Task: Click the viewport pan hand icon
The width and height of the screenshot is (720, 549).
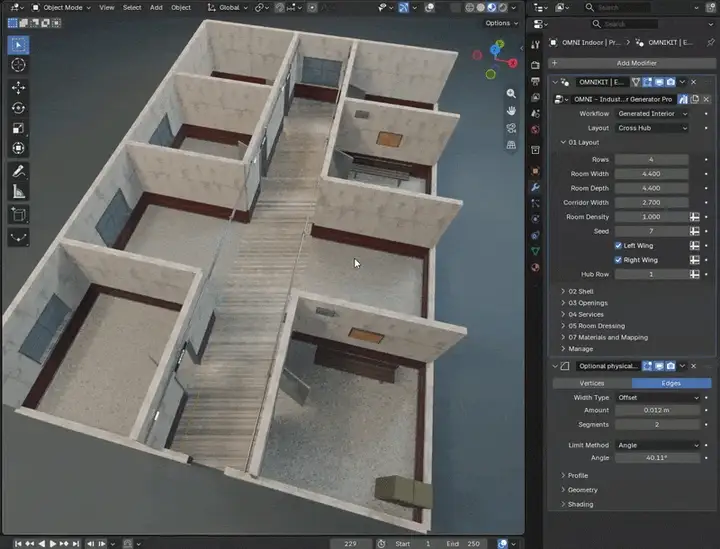Action: [x=511, y=111]
